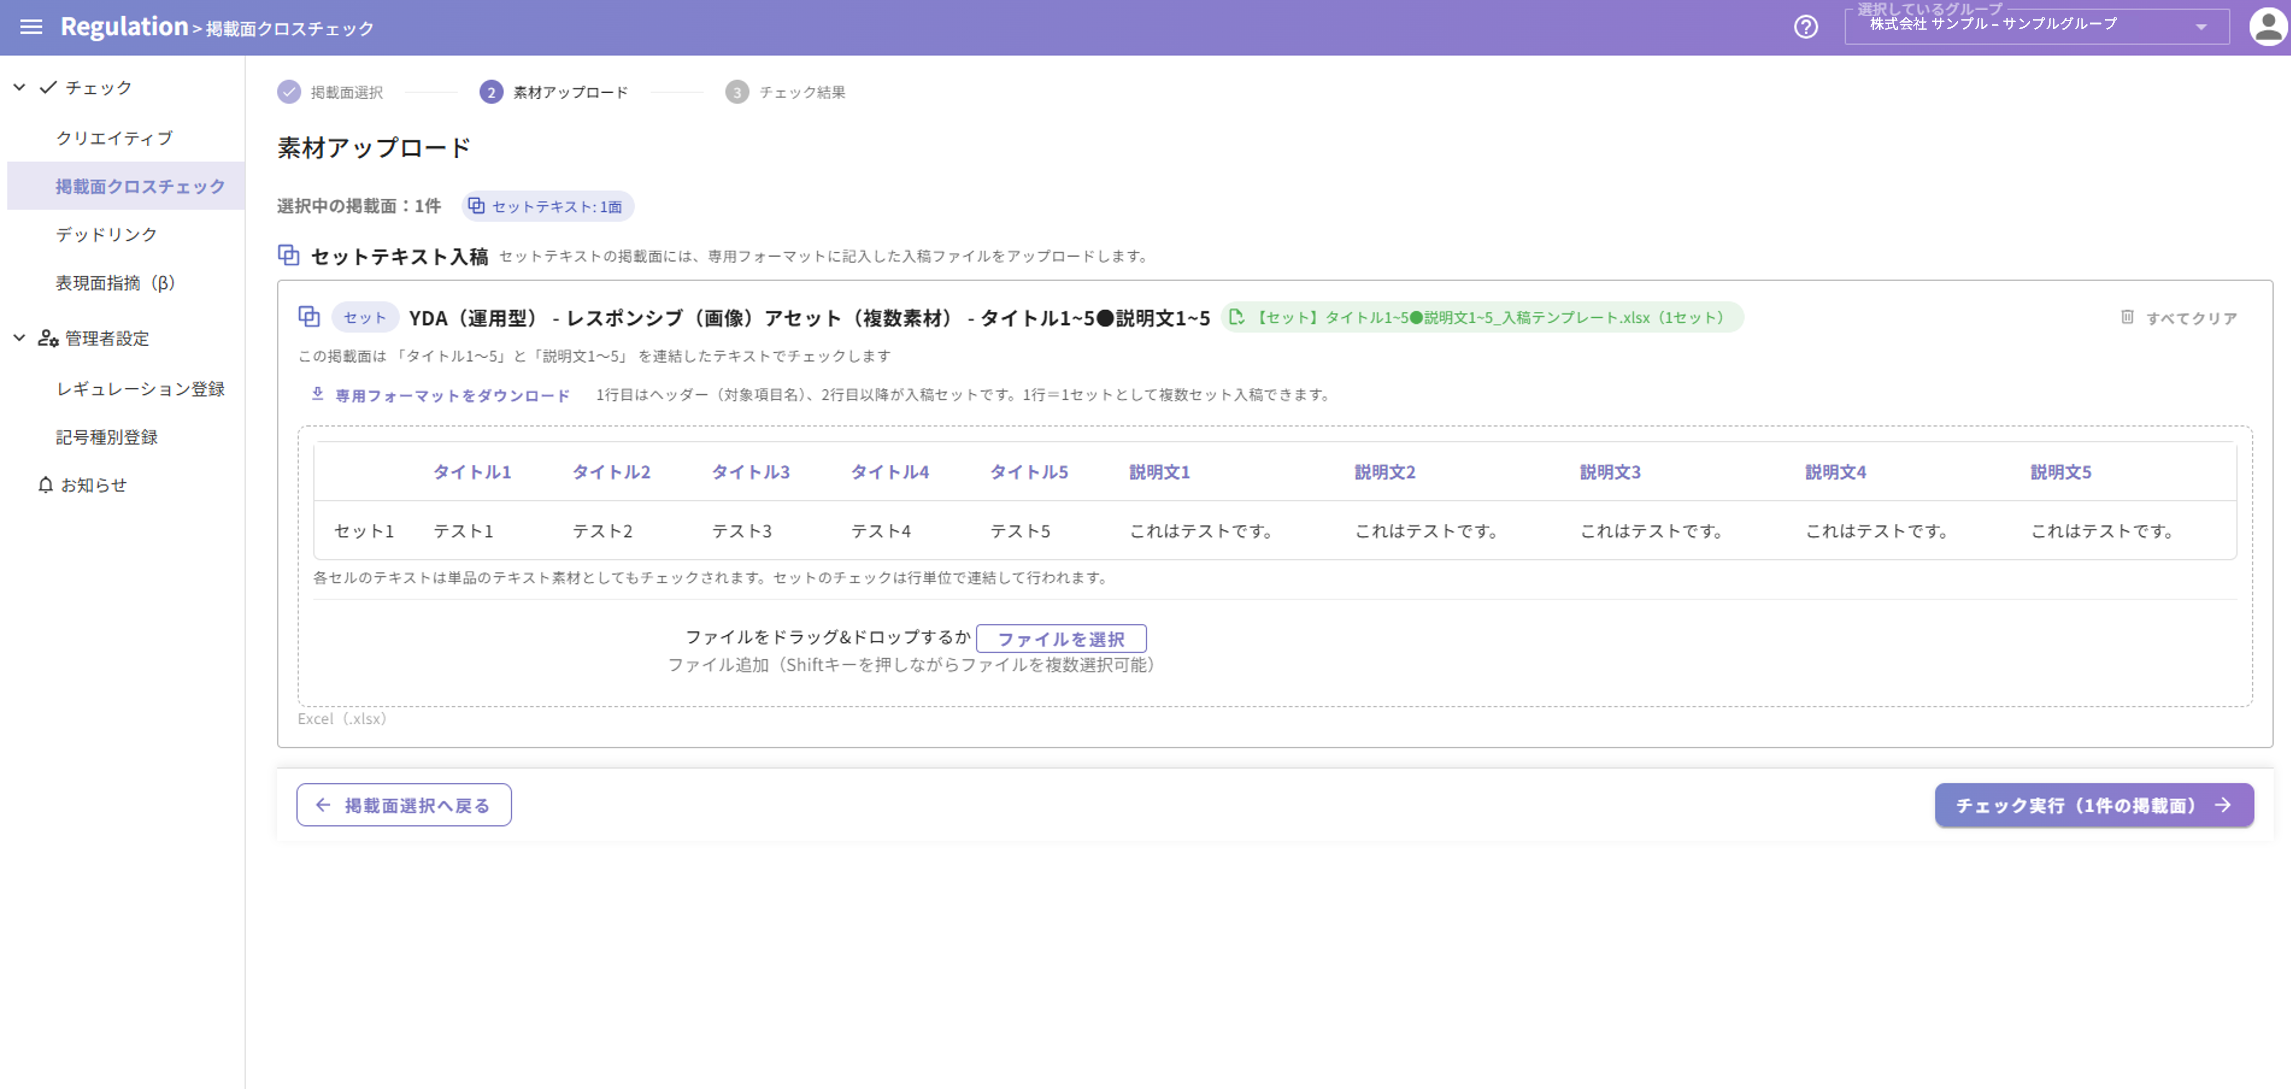This screenshot has width=2291, height=1091.
Task: Click これはテストです。 under 説明文5
Action: pyautogui.click(x=2102, y=531)
